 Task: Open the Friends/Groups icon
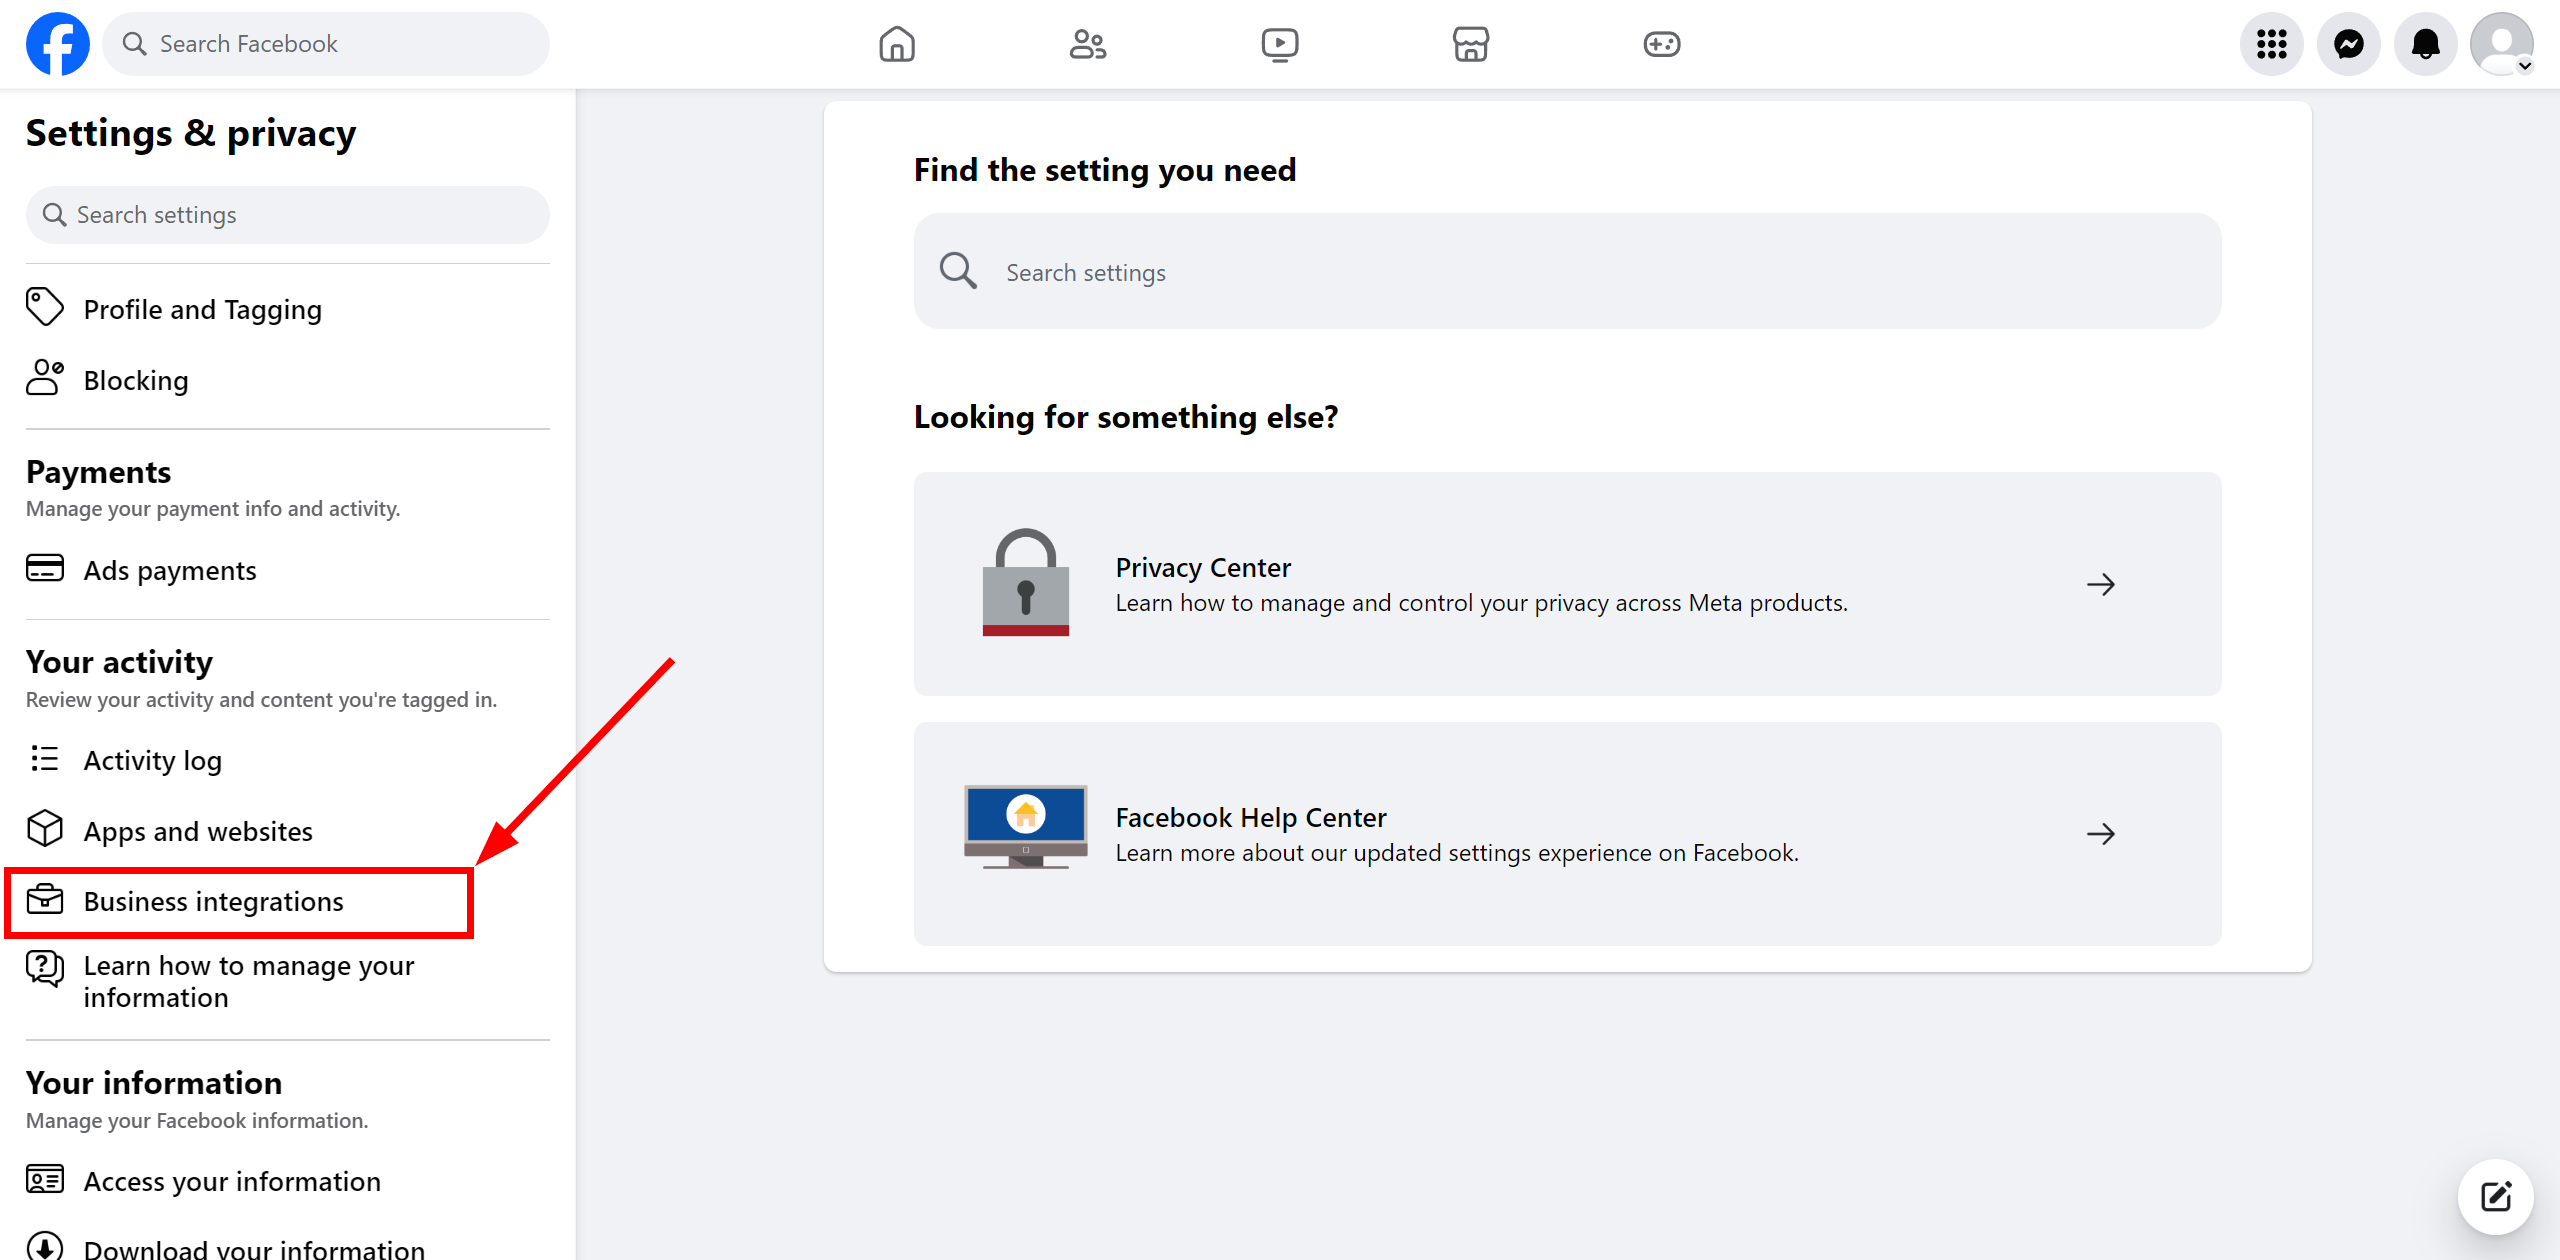pos(1087,44)
